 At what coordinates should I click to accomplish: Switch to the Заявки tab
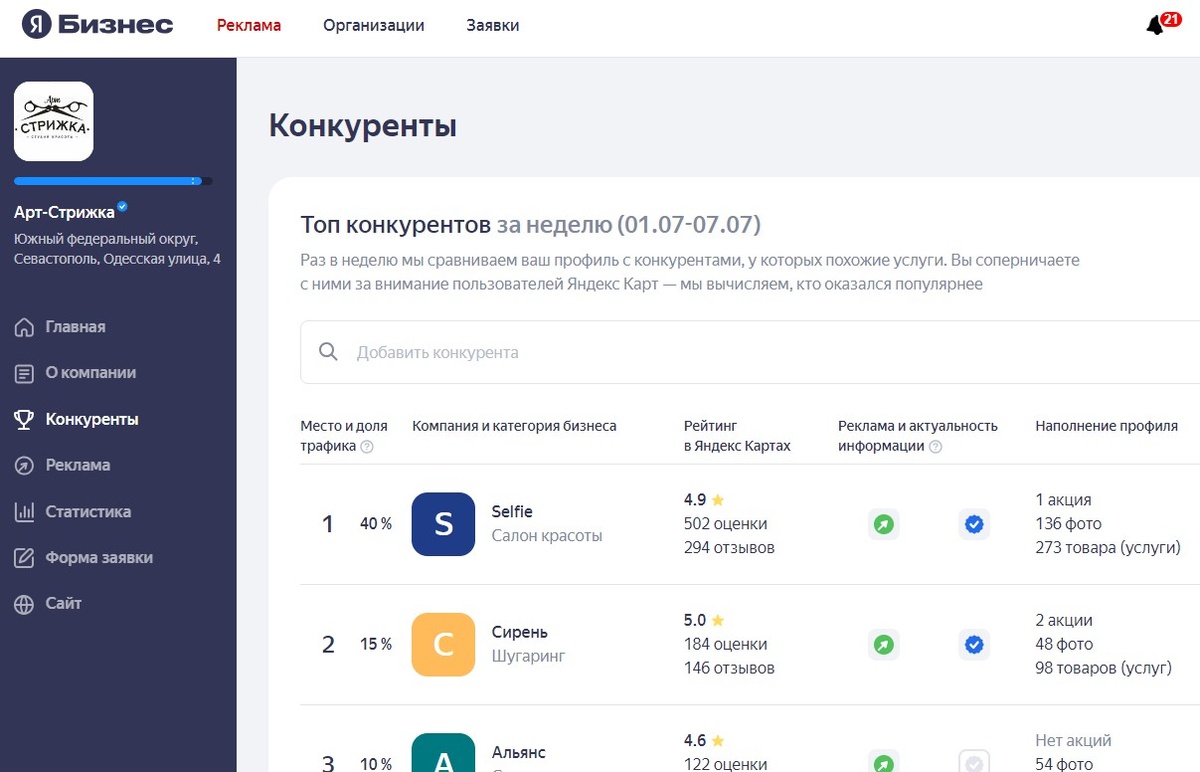[x=492, y=26]
